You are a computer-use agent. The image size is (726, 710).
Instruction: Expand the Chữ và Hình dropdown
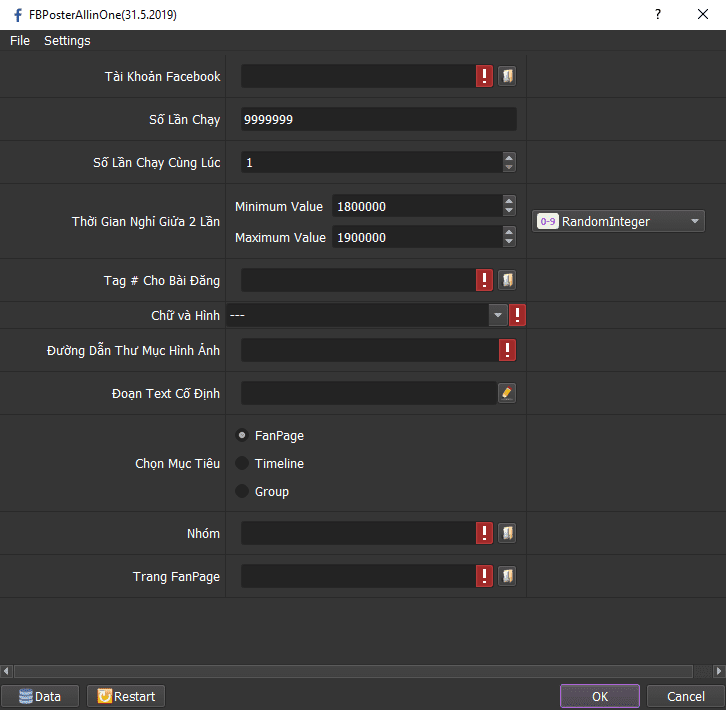[x=497, y=316]
